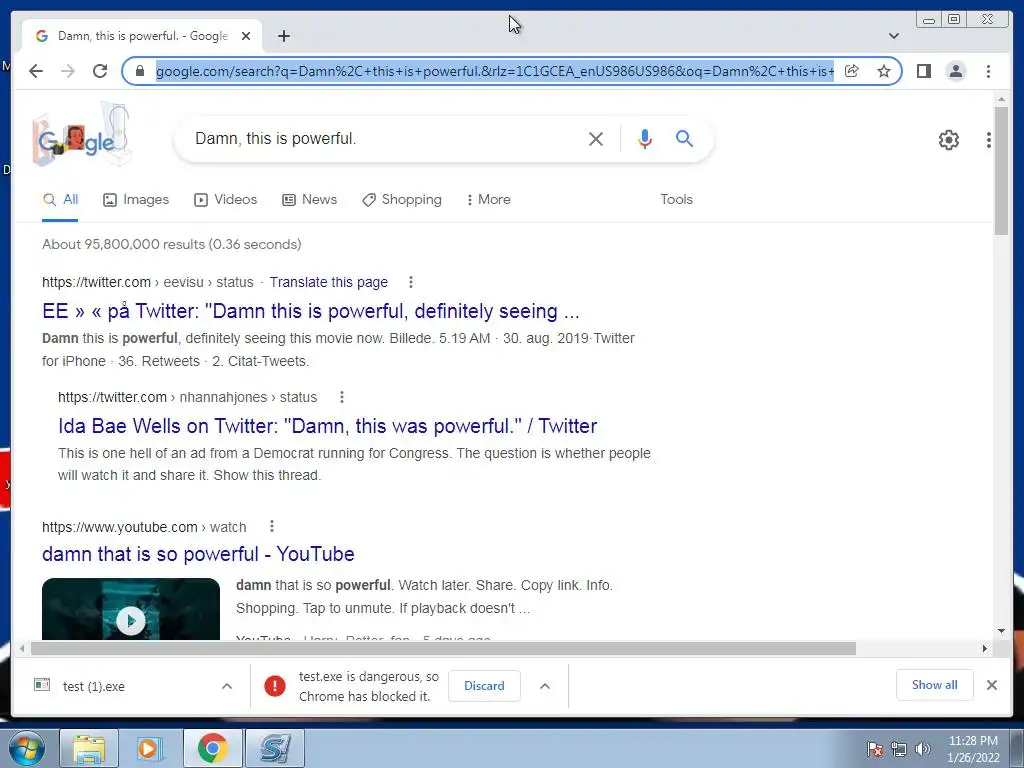Open network status tray icon
The image size is (1024, 768).
[x=899, y=749]
